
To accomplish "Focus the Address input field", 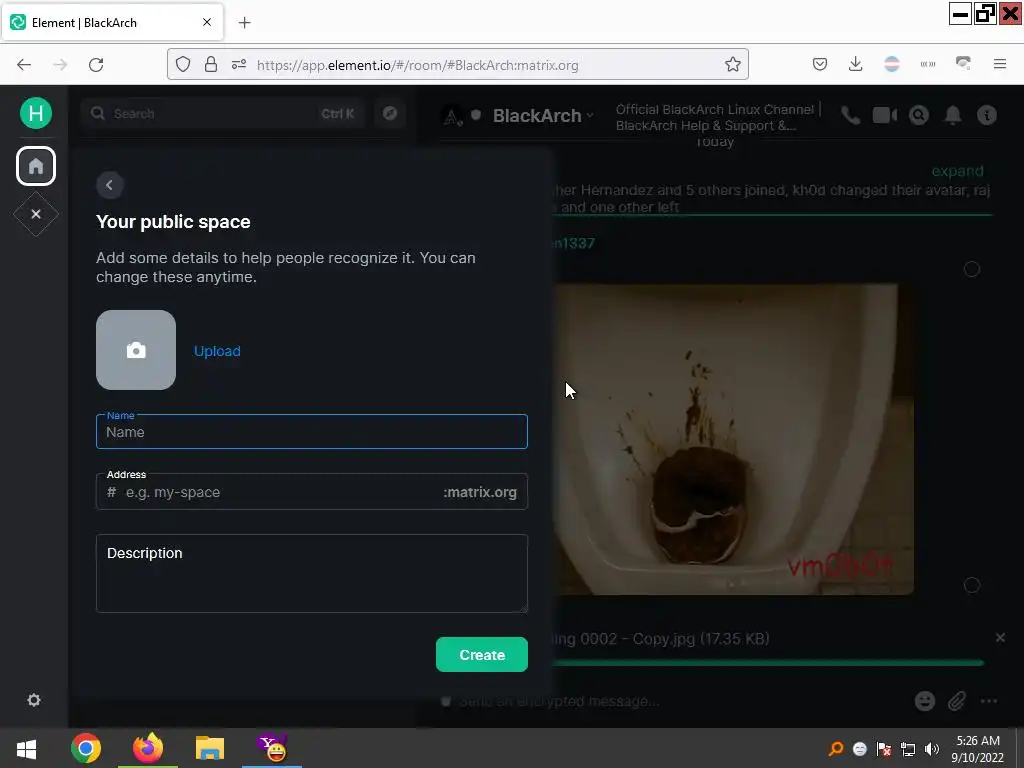I will click(312, 492).
